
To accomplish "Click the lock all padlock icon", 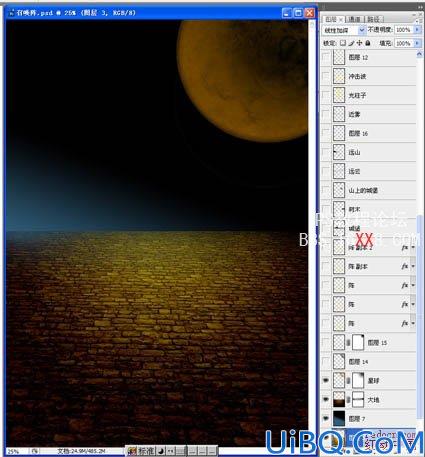I will pos(368,43).
